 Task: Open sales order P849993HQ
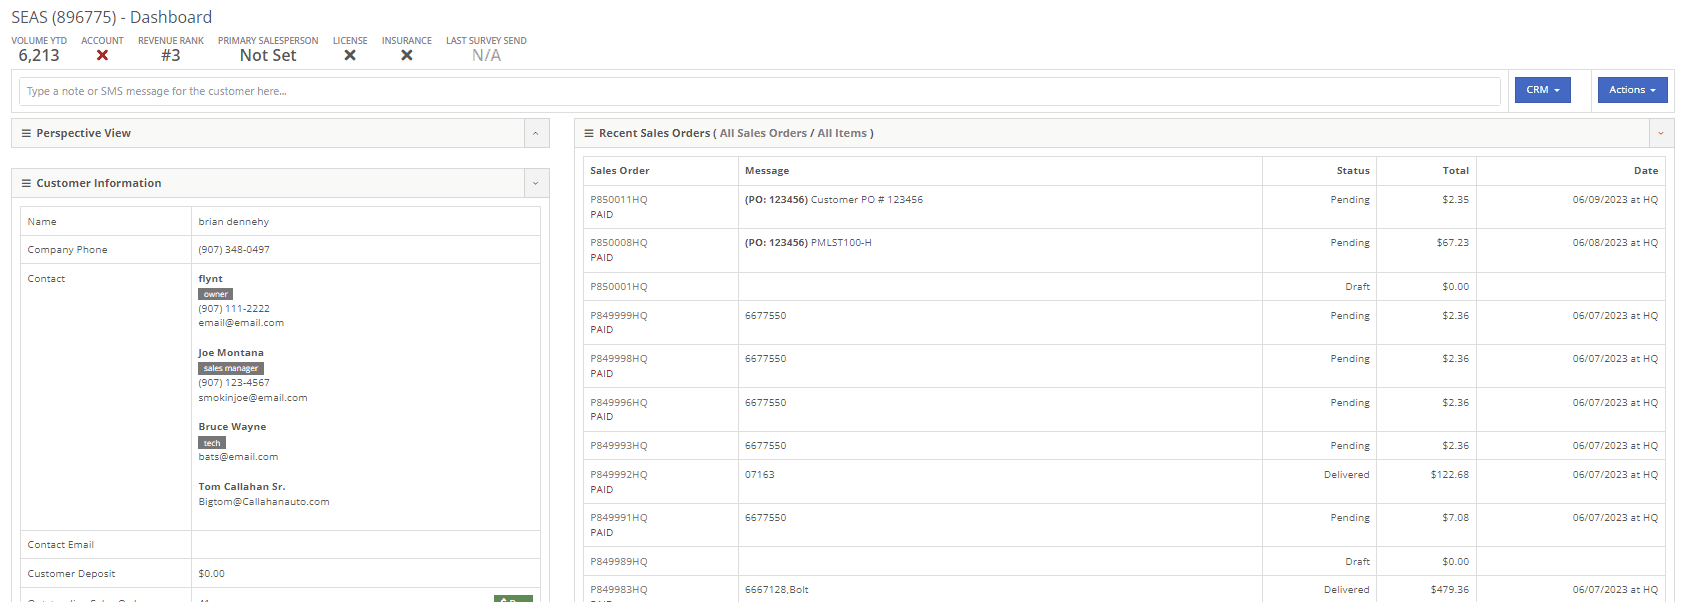[x=619, y=446]
